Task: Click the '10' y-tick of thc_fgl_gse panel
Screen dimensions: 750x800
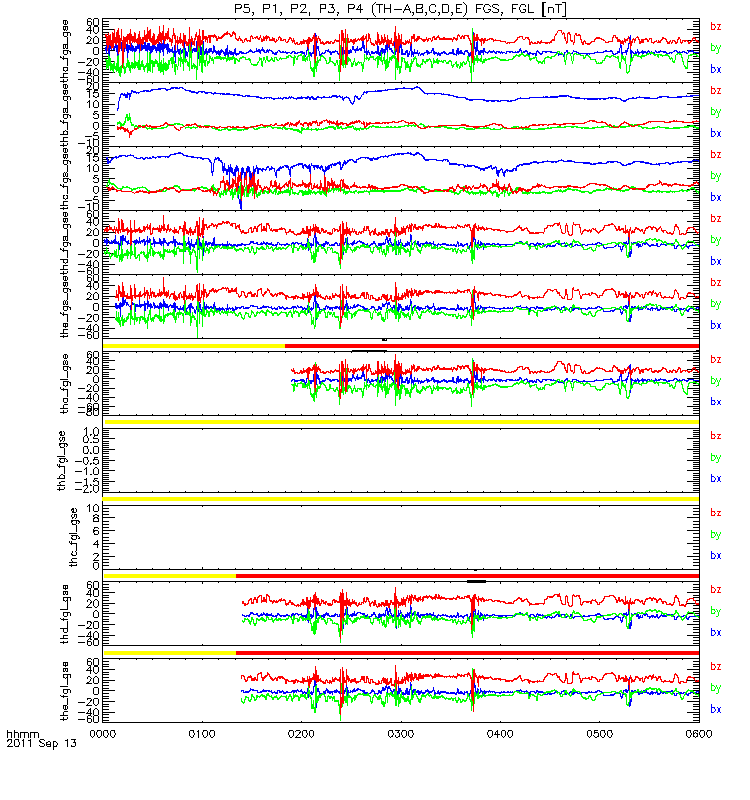Action: tap(93, 509)
